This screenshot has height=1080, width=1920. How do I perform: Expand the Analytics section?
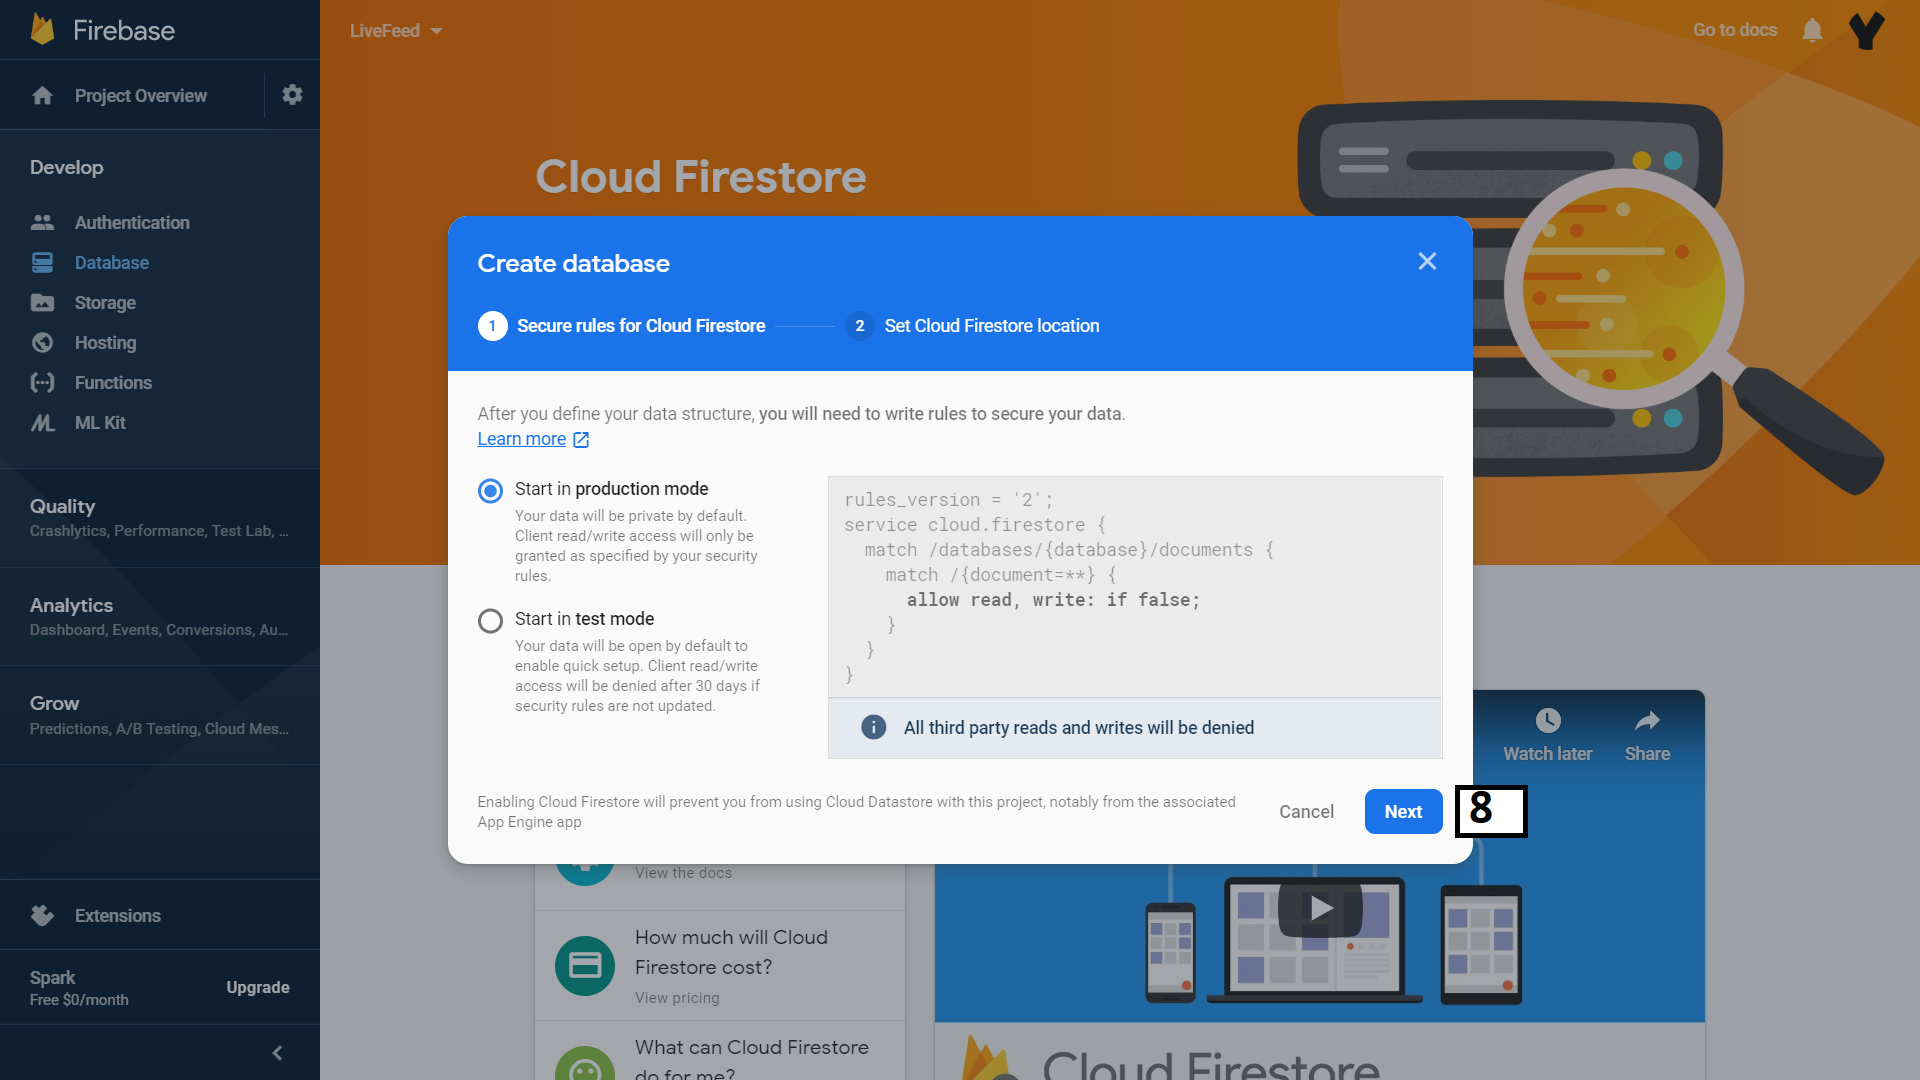(160, 616)
